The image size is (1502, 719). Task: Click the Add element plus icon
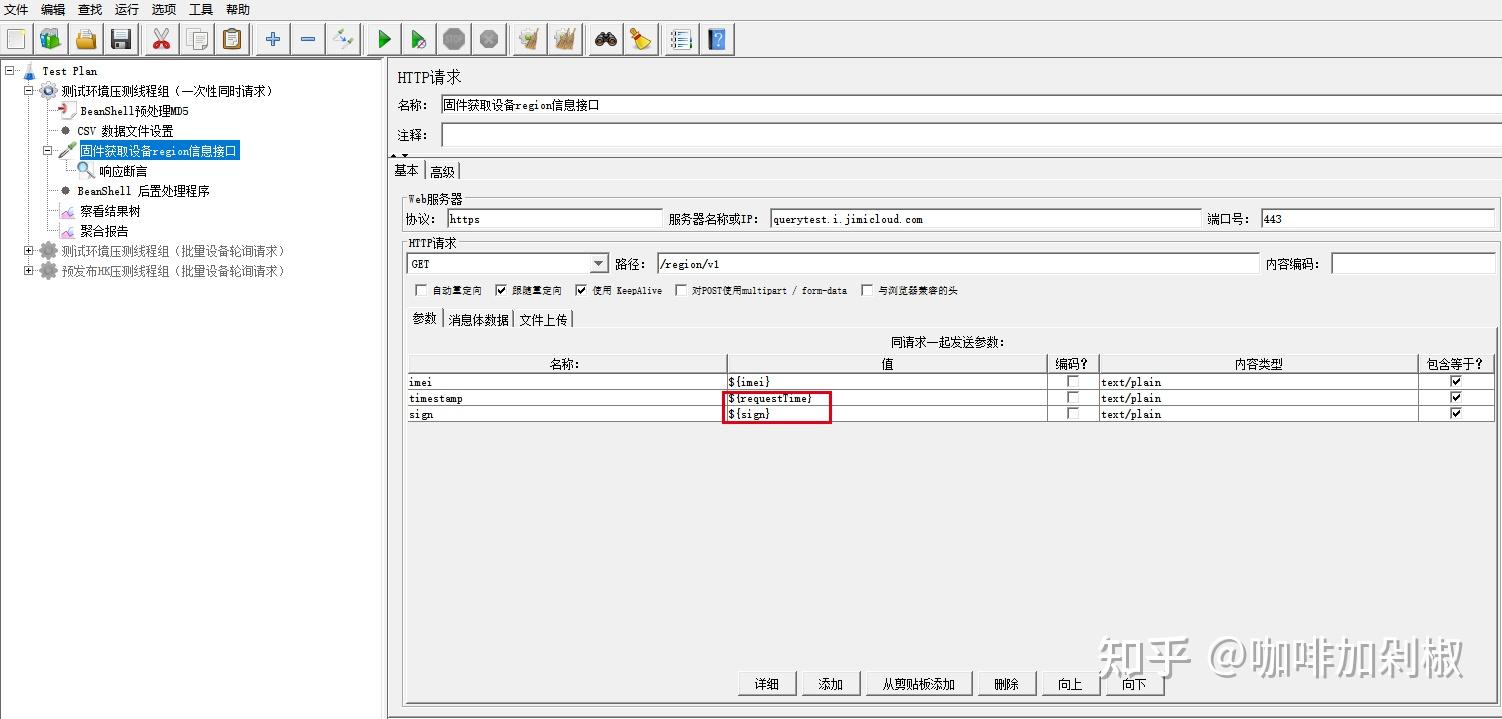pyautogui.click(x=272, y=38)
